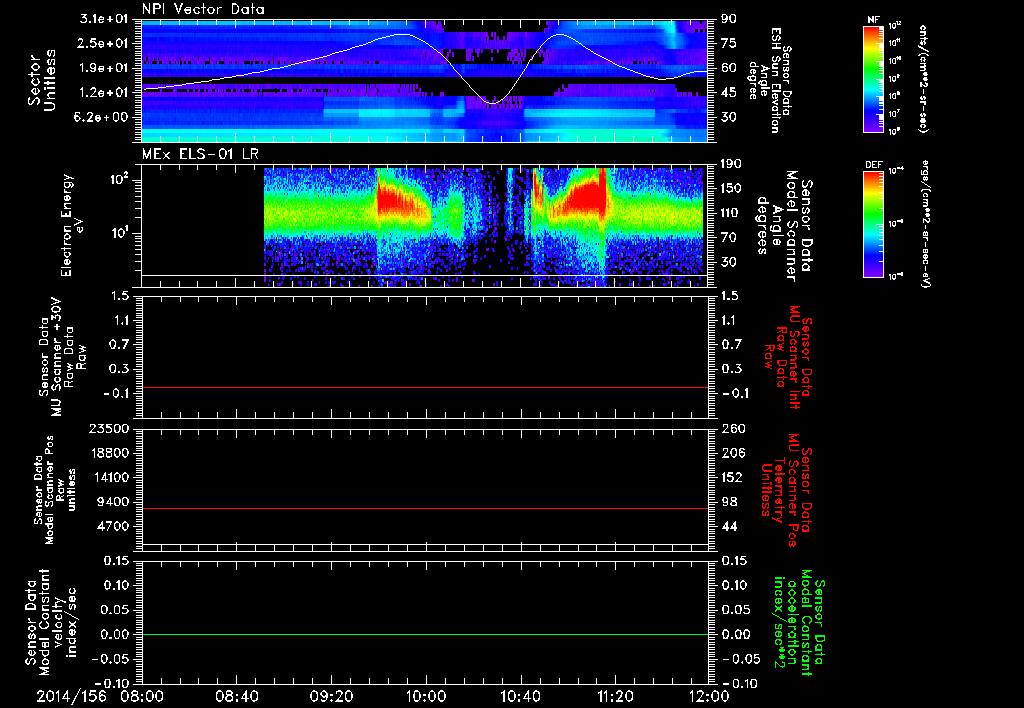
Task: Click the 'DEF' colorbar heading
Action: (x=874, y=165)
